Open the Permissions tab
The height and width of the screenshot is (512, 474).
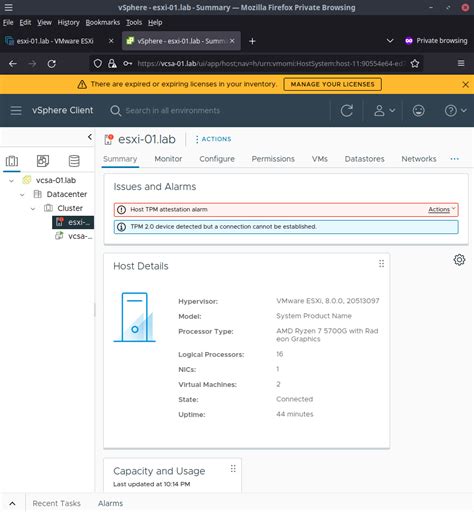273,159
